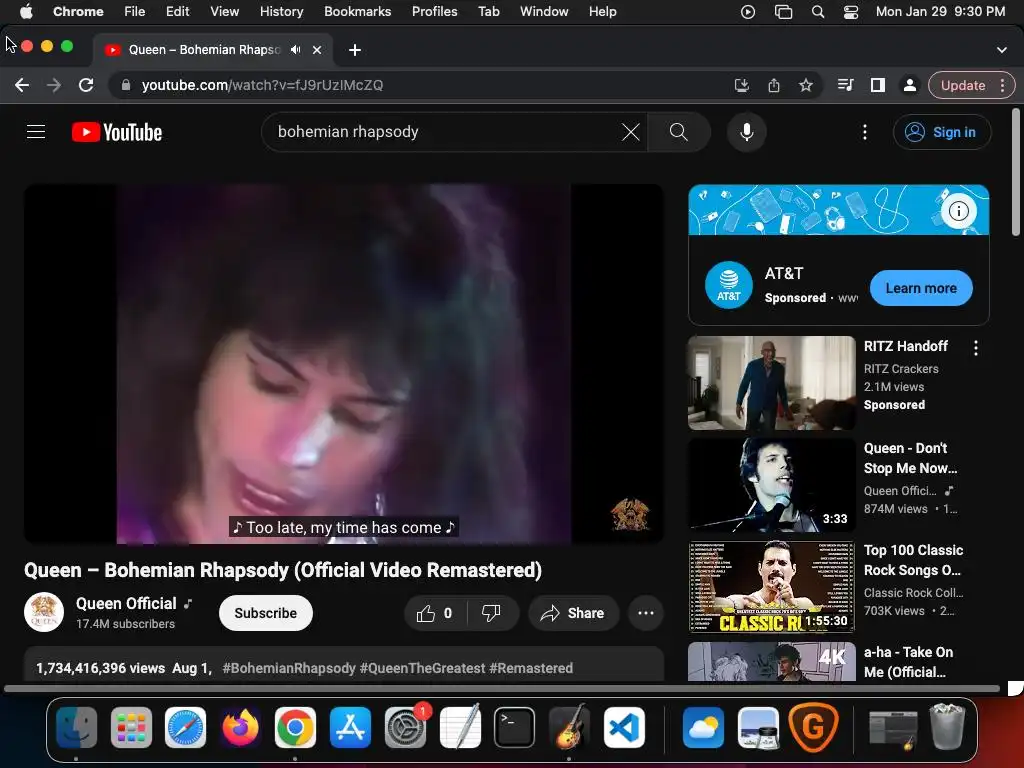Click Learn more on the AT&T ad
Viewport: 1024px width, 768px height.
coord(921,288)
